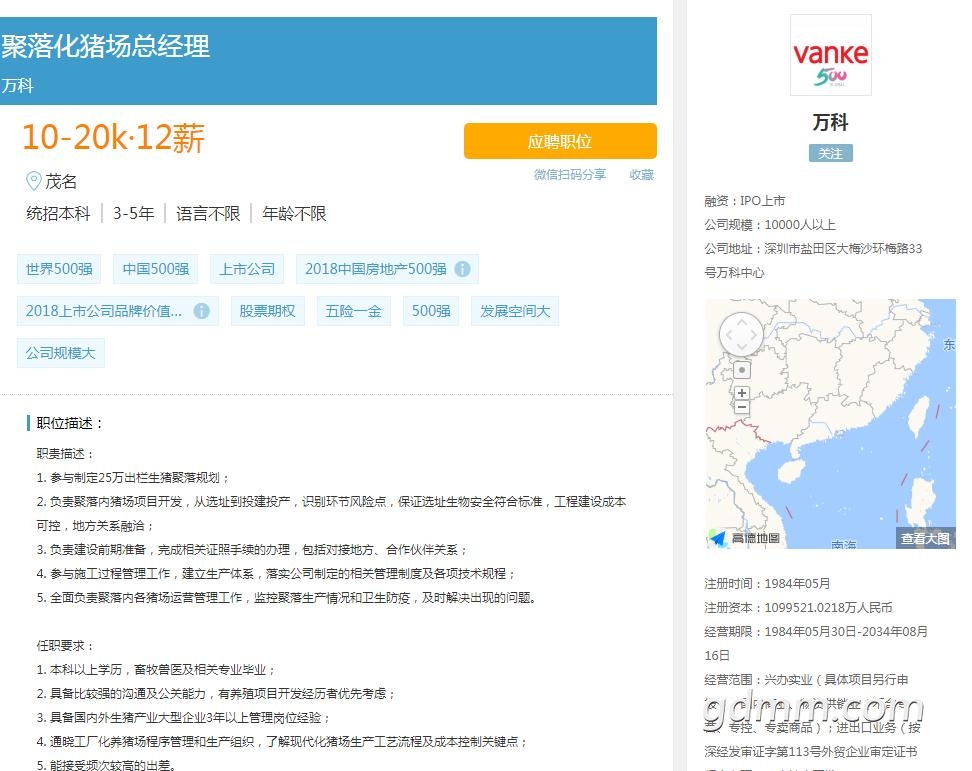Click the 任职要求 subheading
The width and height of the screenshot is (972, 771).
point(65,646)
